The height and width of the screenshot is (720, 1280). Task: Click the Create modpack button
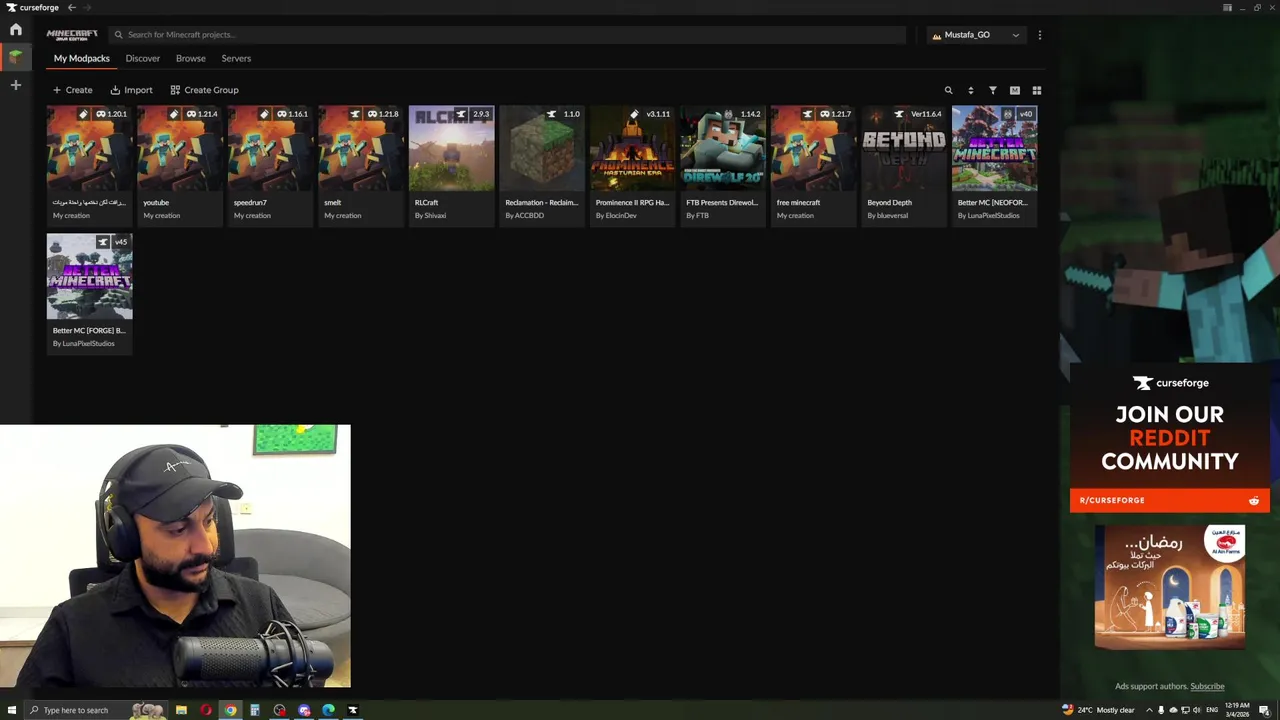72,90
